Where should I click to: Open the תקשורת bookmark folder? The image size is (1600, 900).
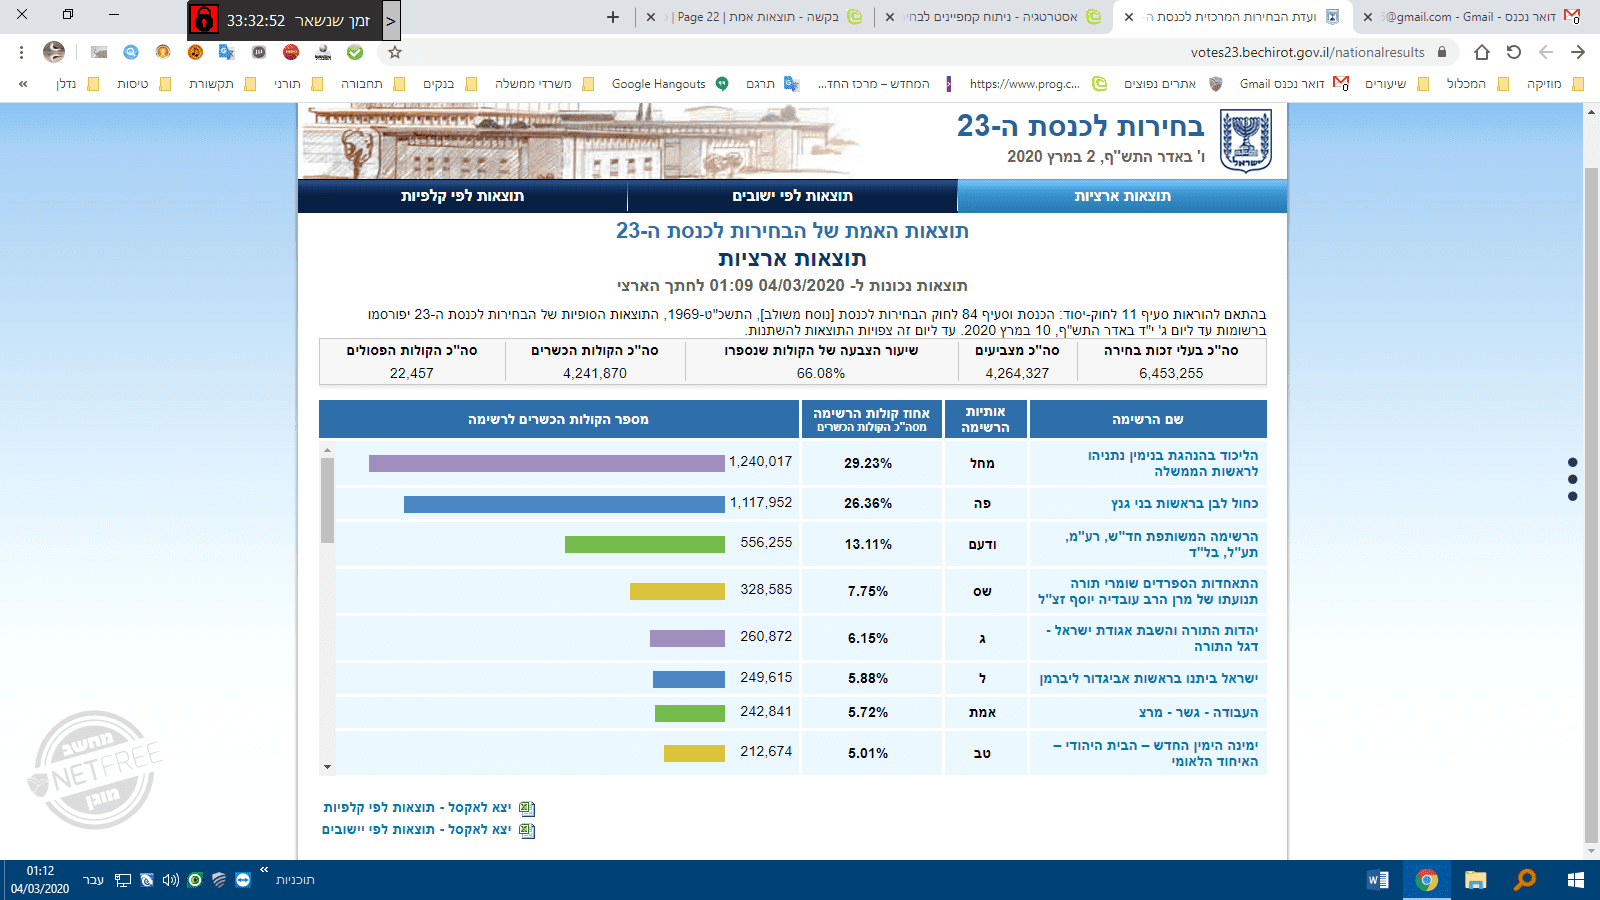click(222, 84)
